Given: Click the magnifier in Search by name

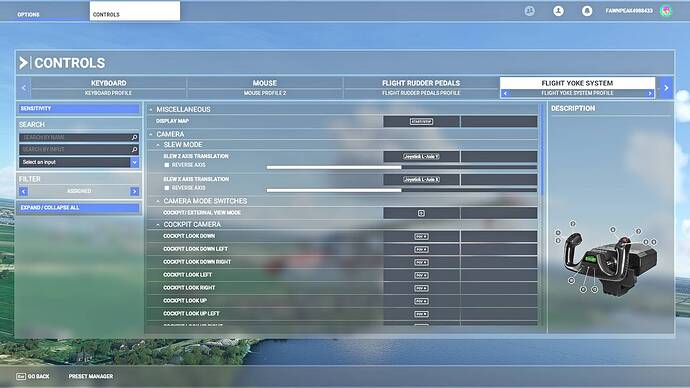Looking at the screenshot, I should 135,138.
